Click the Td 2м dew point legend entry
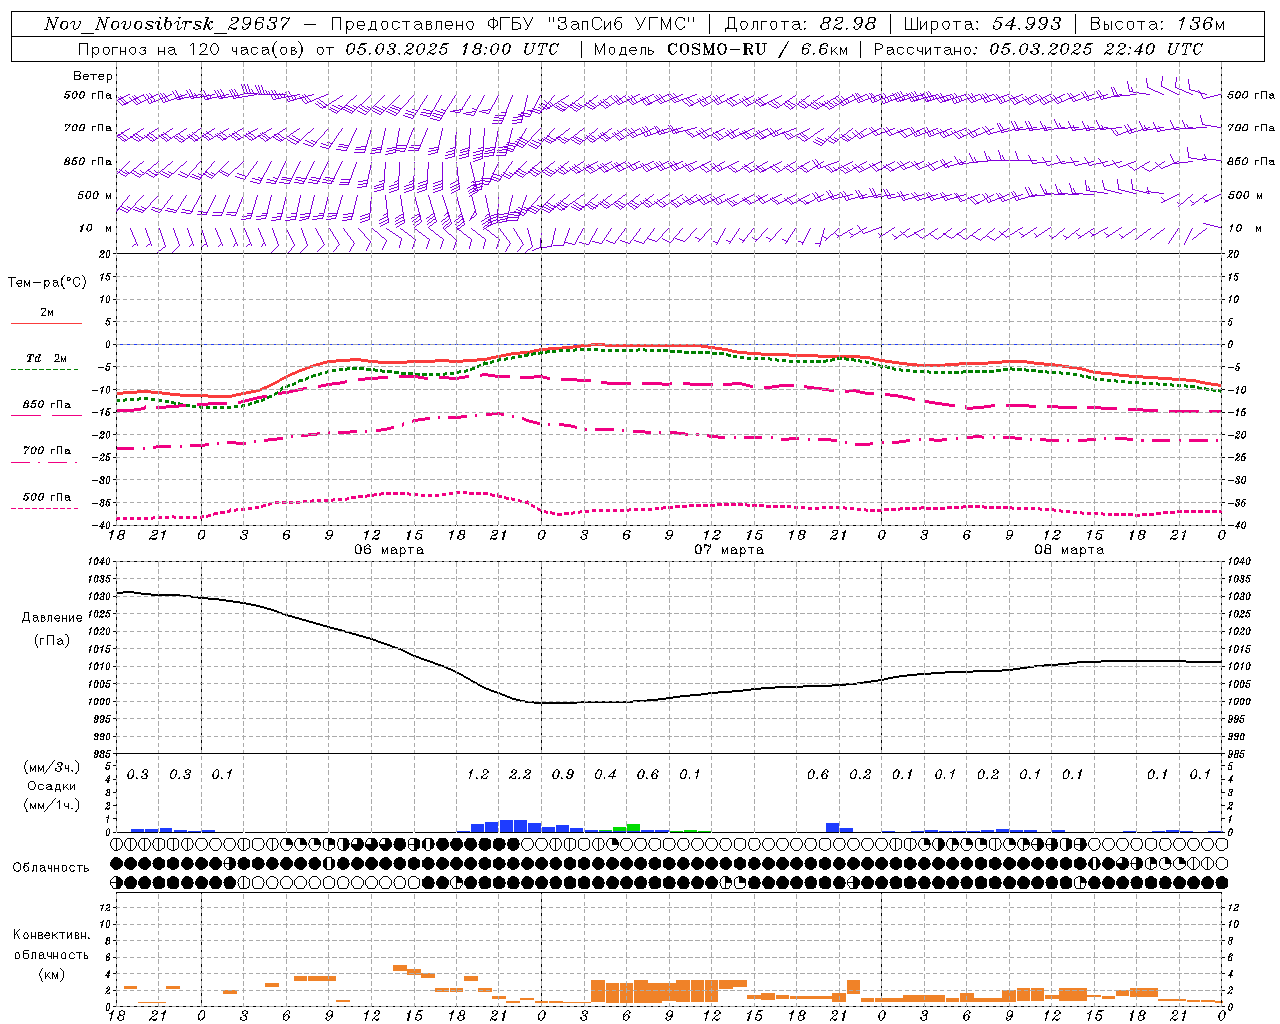The image size is (1280, 1024). [47, 358]
